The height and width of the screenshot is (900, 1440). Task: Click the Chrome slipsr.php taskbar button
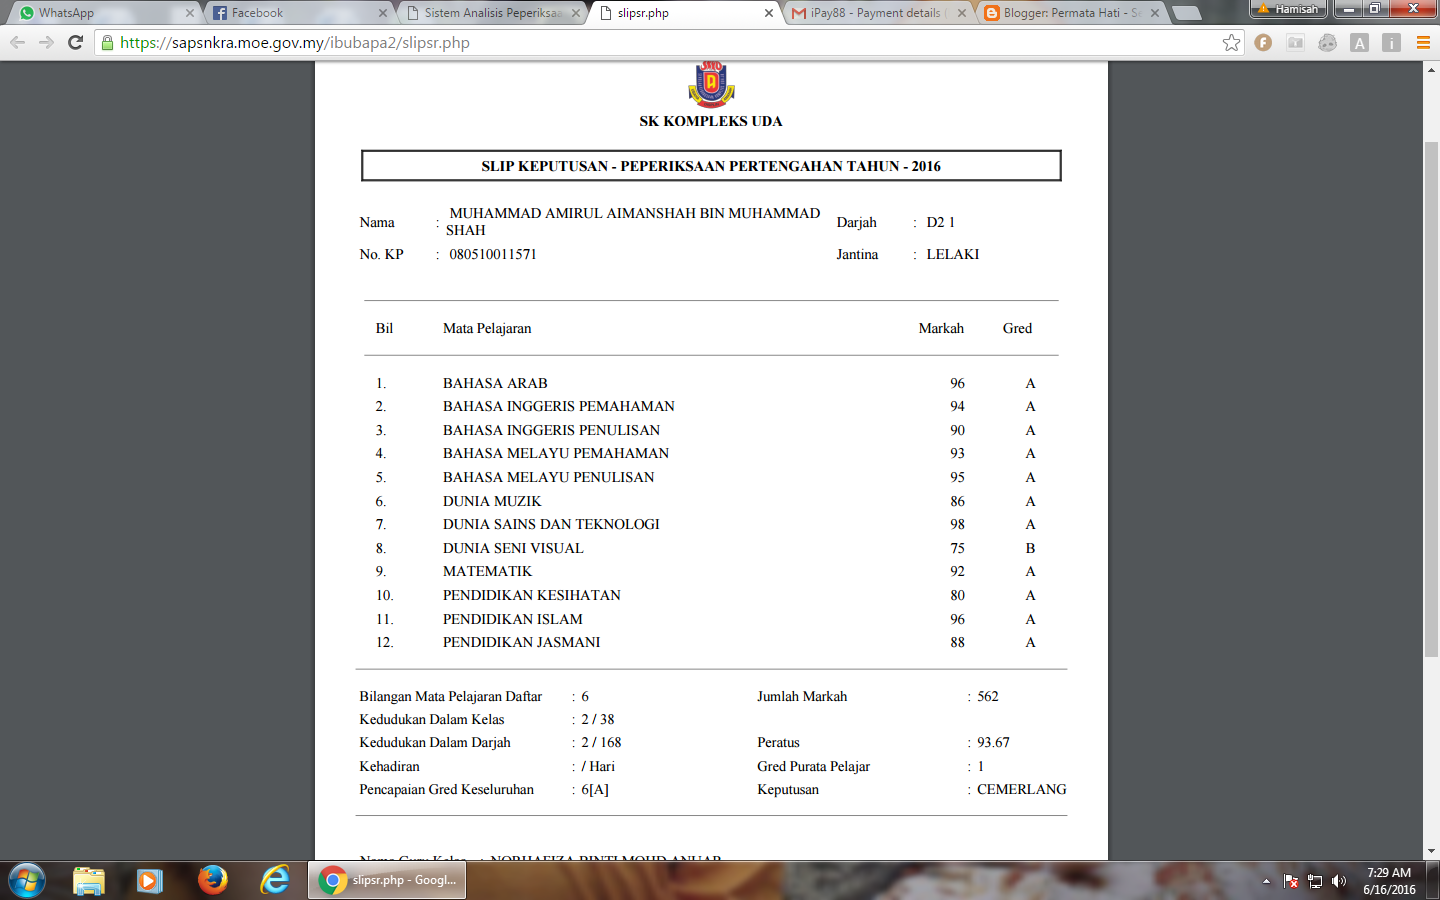[x=387, y=881]
